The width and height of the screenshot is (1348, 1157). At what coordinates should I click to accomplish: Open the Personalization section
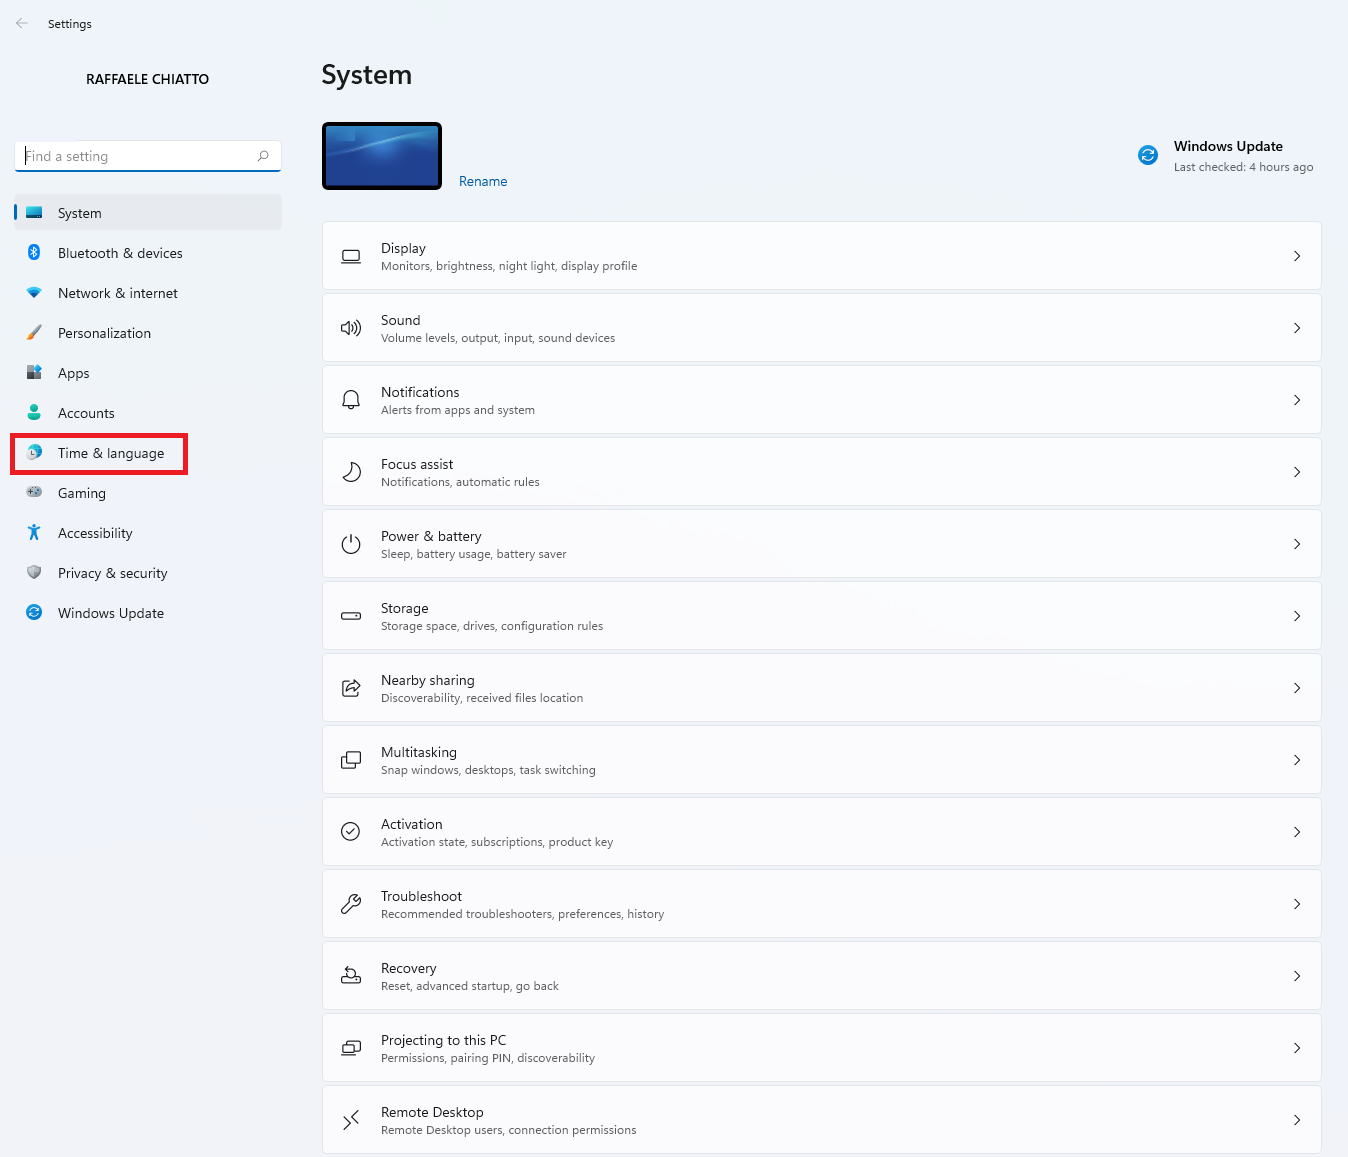coord(148,333)
